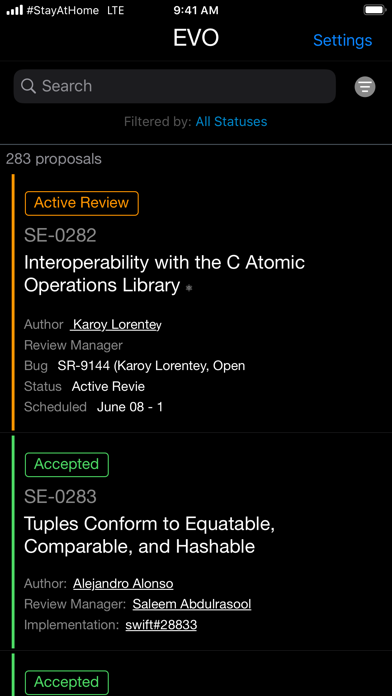Tap the EVO title in navigation bar

(196, 39)
